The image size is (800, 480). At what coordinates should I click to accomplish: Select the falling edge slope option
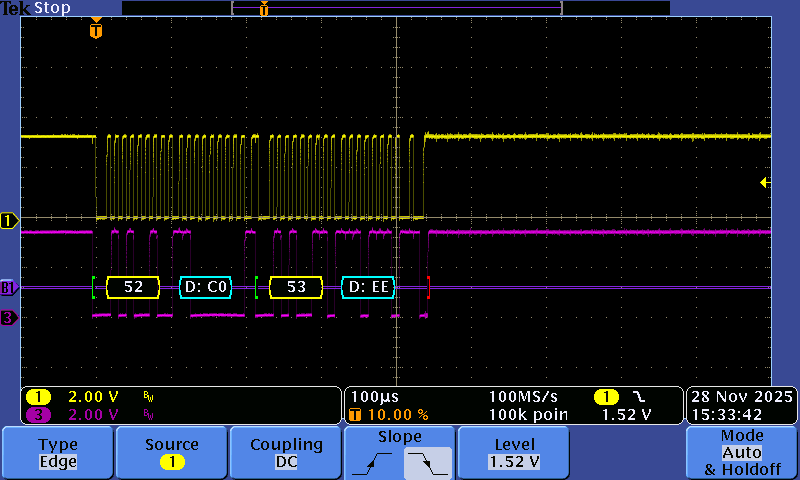coord(428,462)
